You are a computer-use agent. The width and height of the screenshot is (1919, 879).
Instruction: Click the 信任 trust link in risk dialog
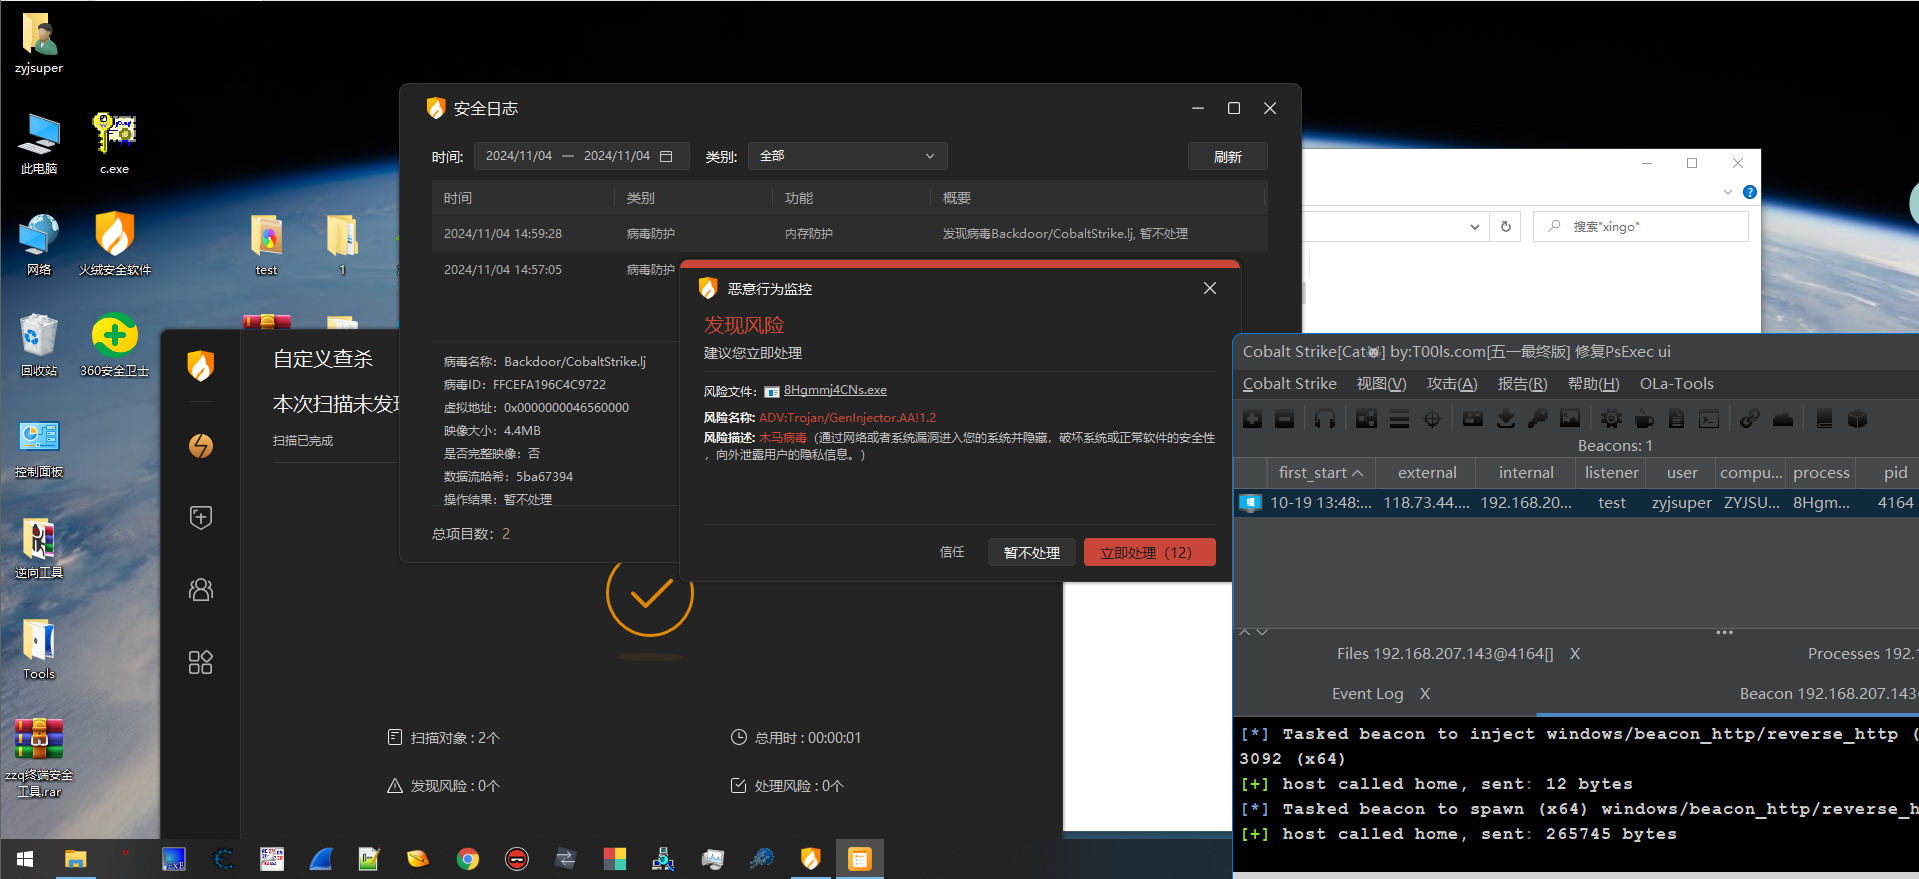pos(952,552)
